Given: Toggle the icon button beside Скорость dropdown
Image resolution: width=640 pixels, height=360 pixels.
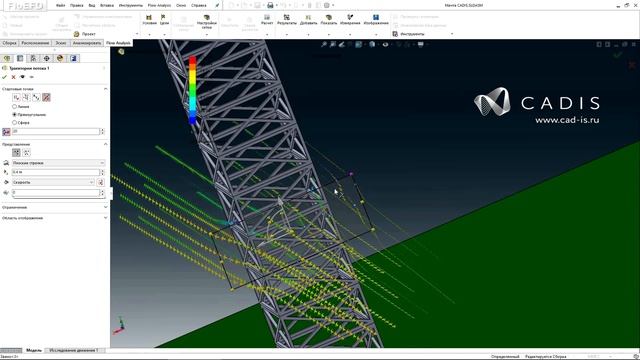Looking at the screenshot, I should tap(100, 182).
